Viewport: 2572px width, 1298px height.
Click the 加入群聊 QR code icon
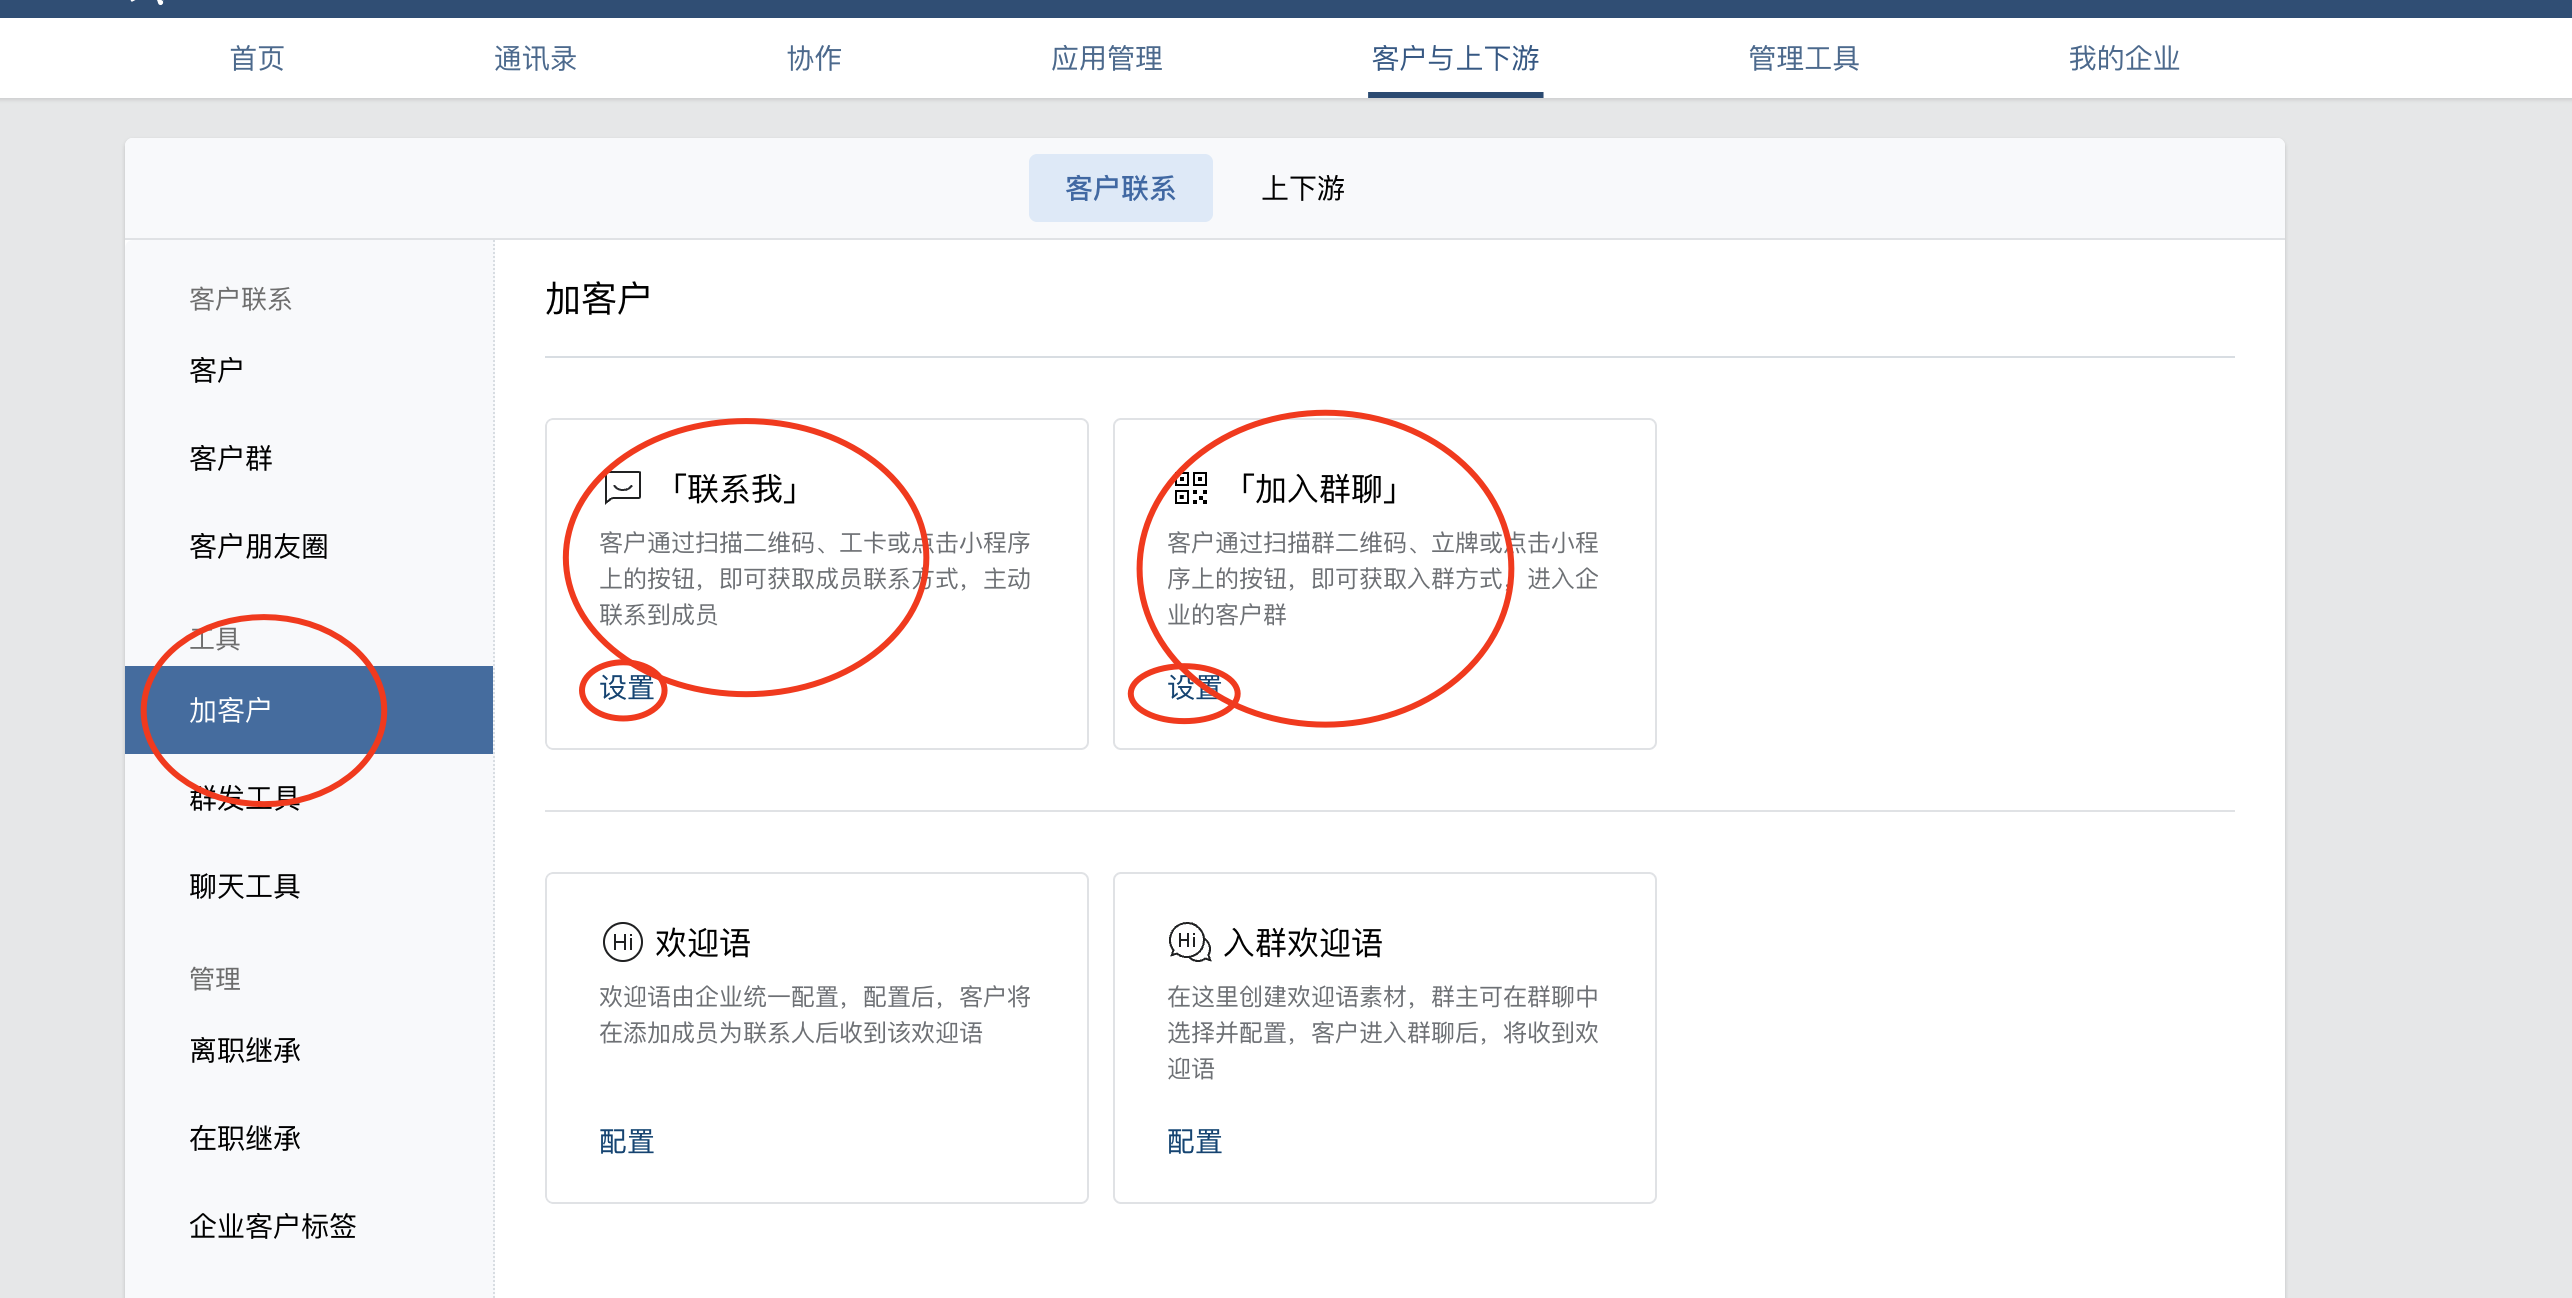tap(1190, 488)
